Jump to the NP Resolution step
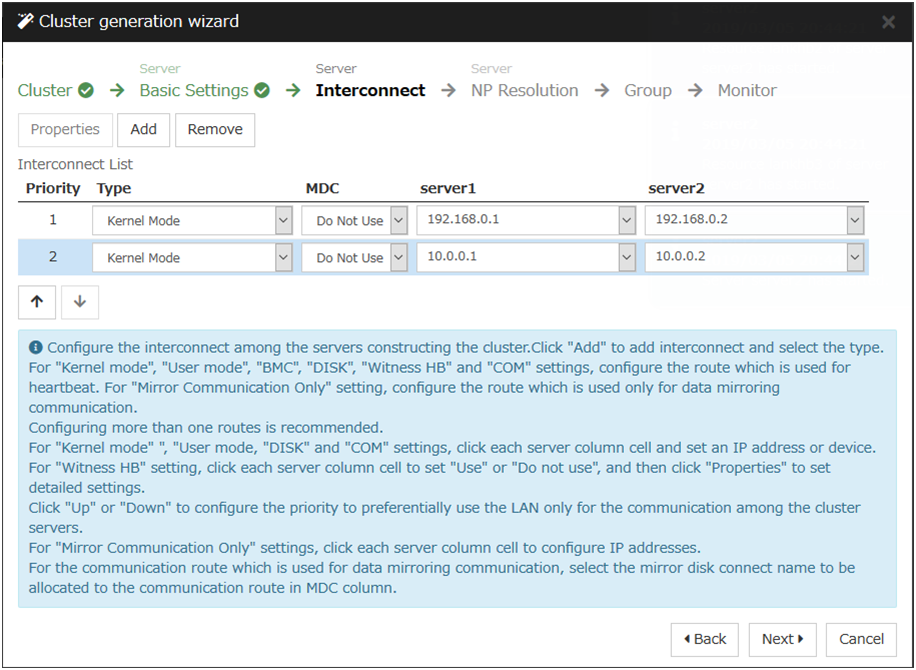 524,91
